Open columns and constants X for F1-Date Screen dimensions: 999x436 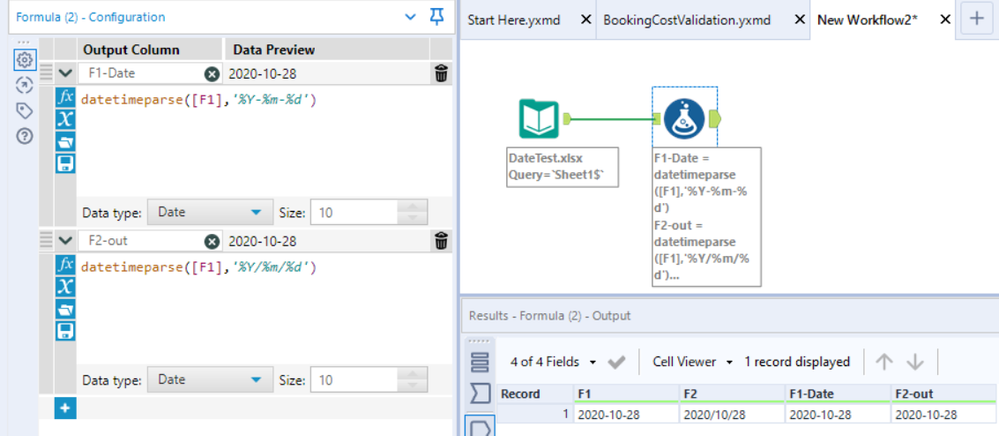(x=66, y=119)
